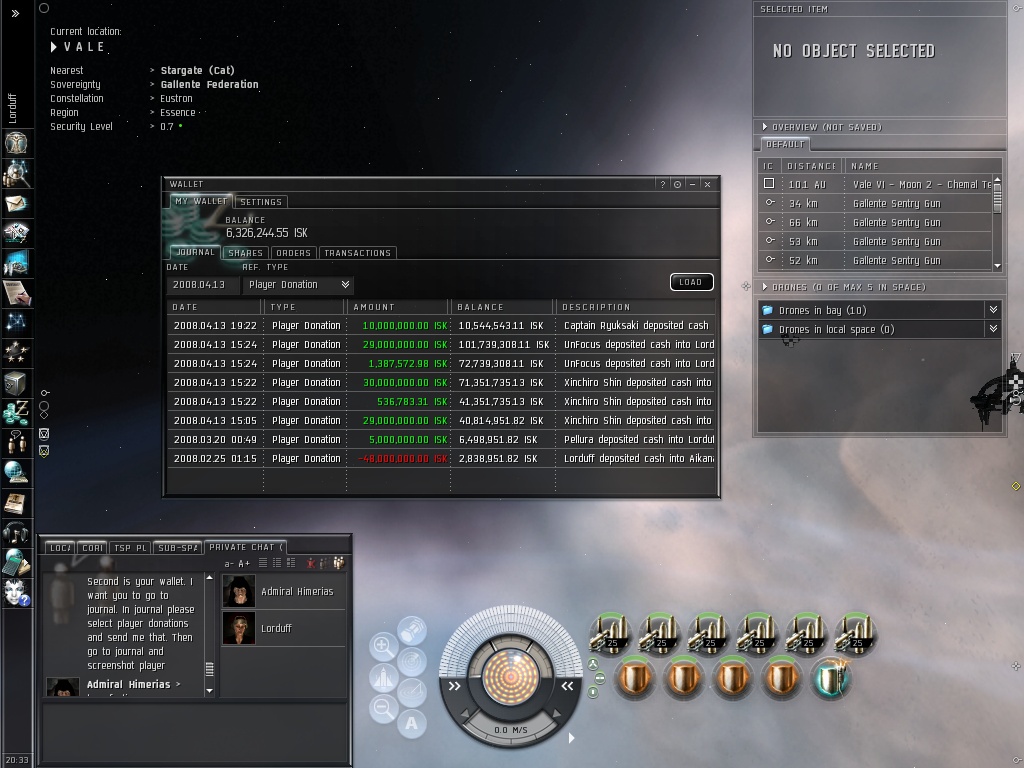Decrease chat font size with a-
The height and width of the screenshot is (768, 1024).
click(x=229, y=564)
